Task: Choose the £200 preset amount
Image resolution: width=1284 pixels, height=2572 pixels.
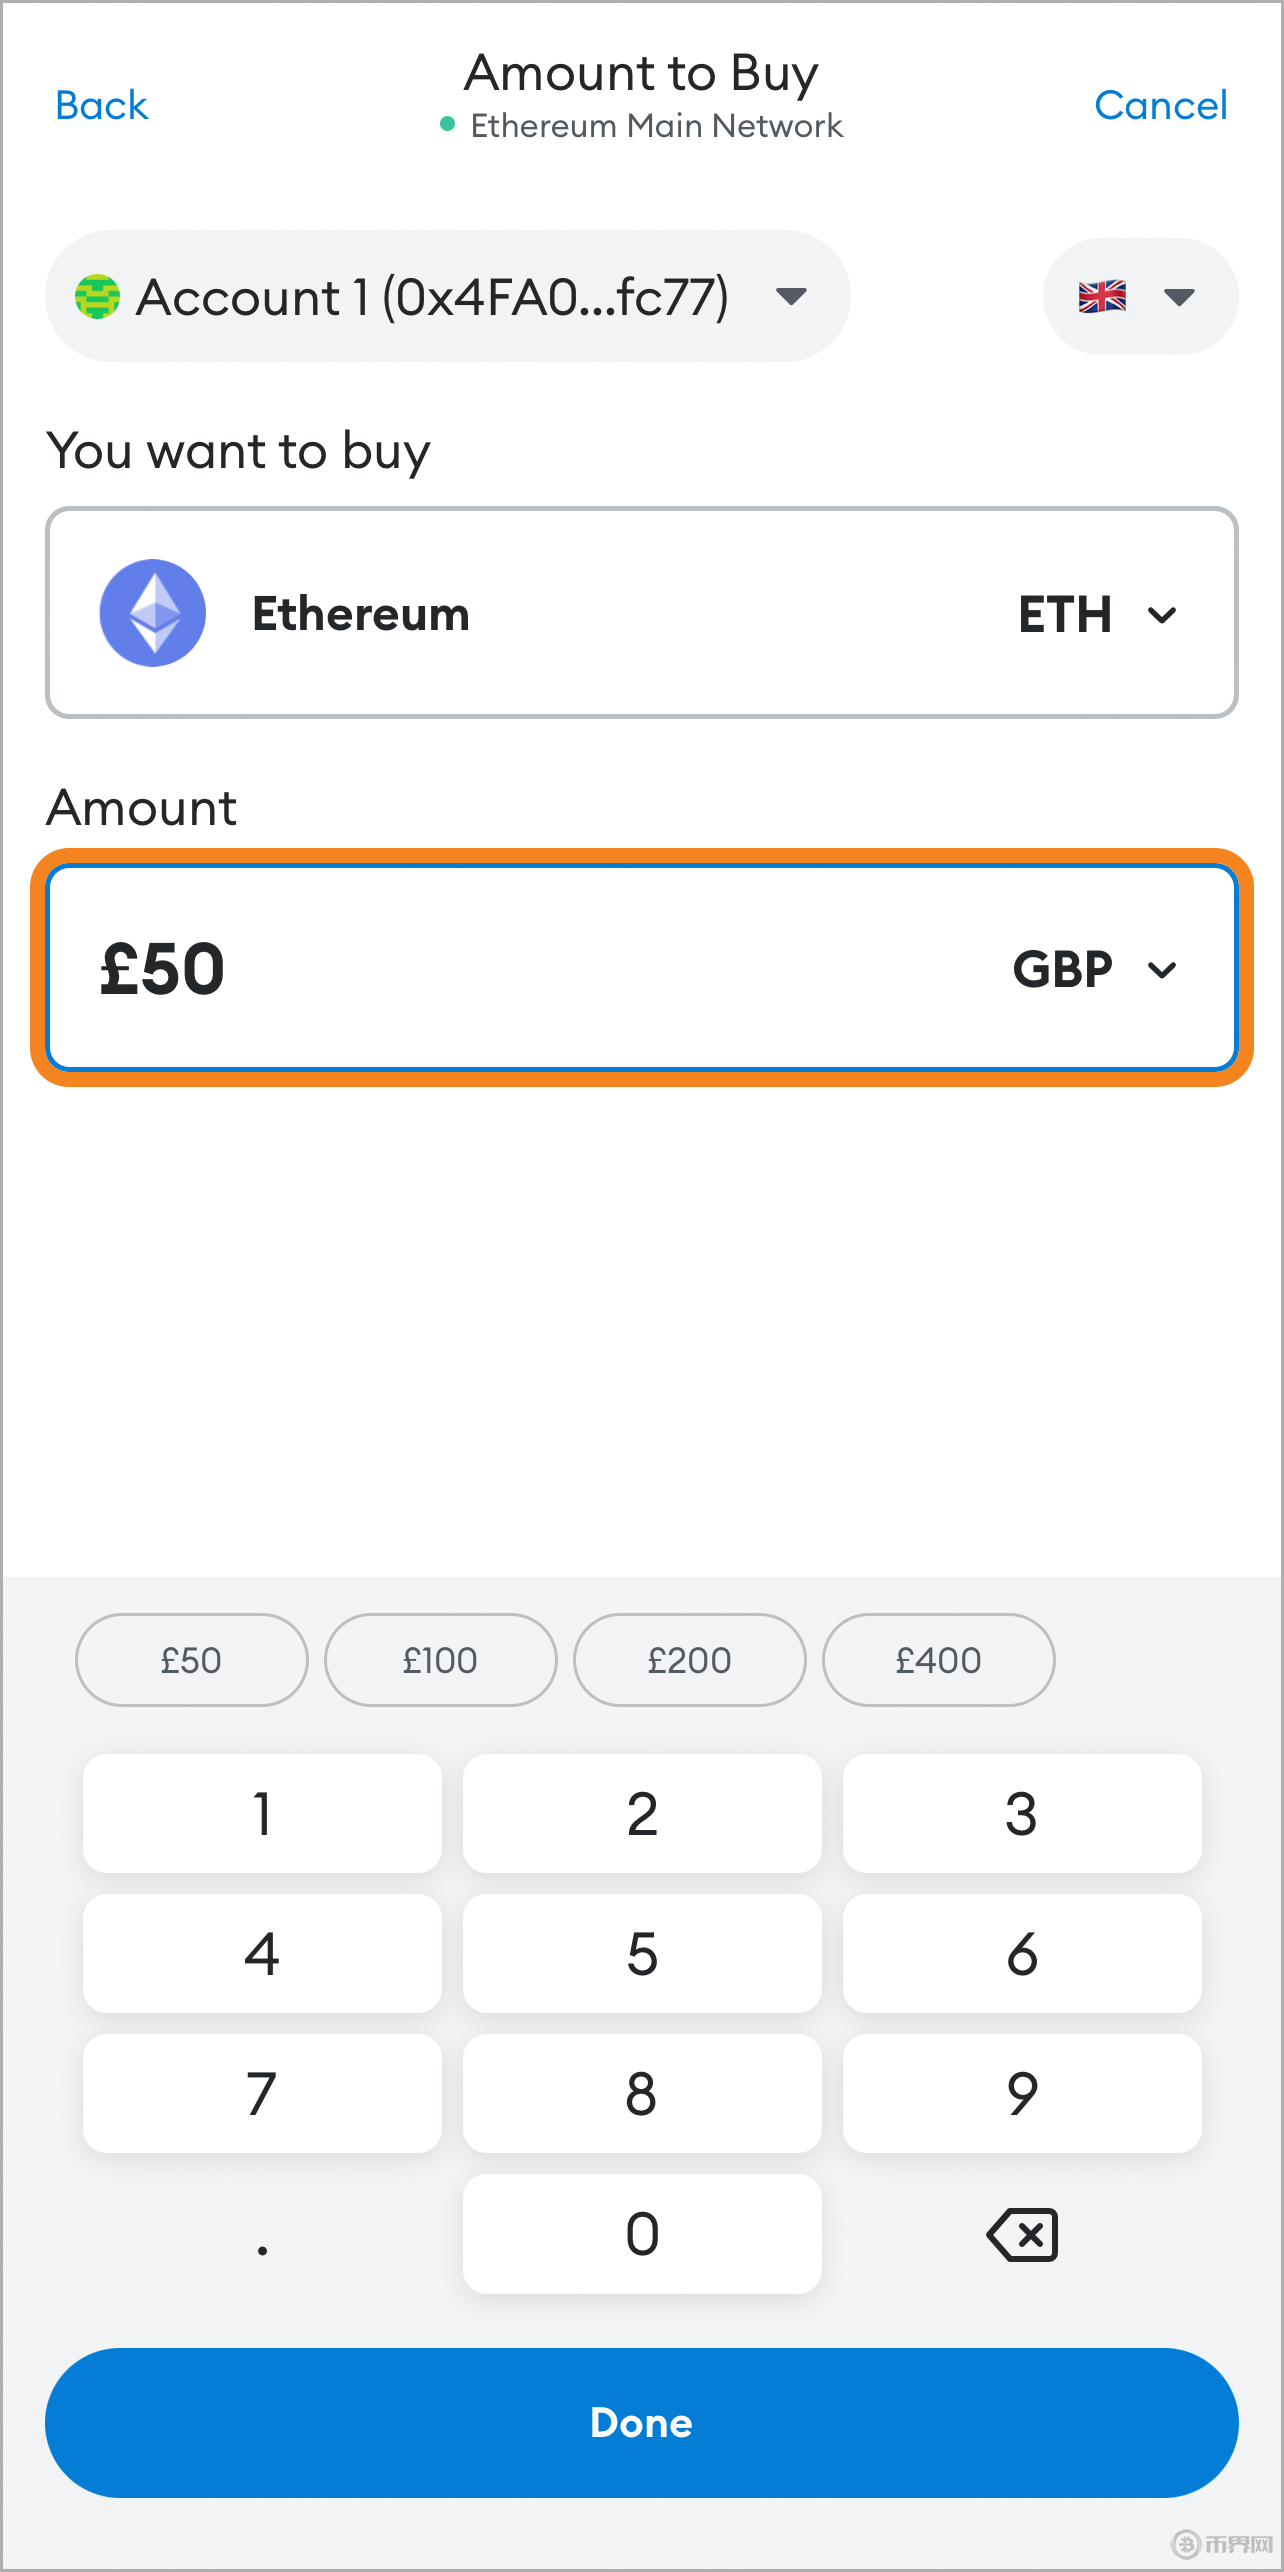Action: tap(689, 1660)
